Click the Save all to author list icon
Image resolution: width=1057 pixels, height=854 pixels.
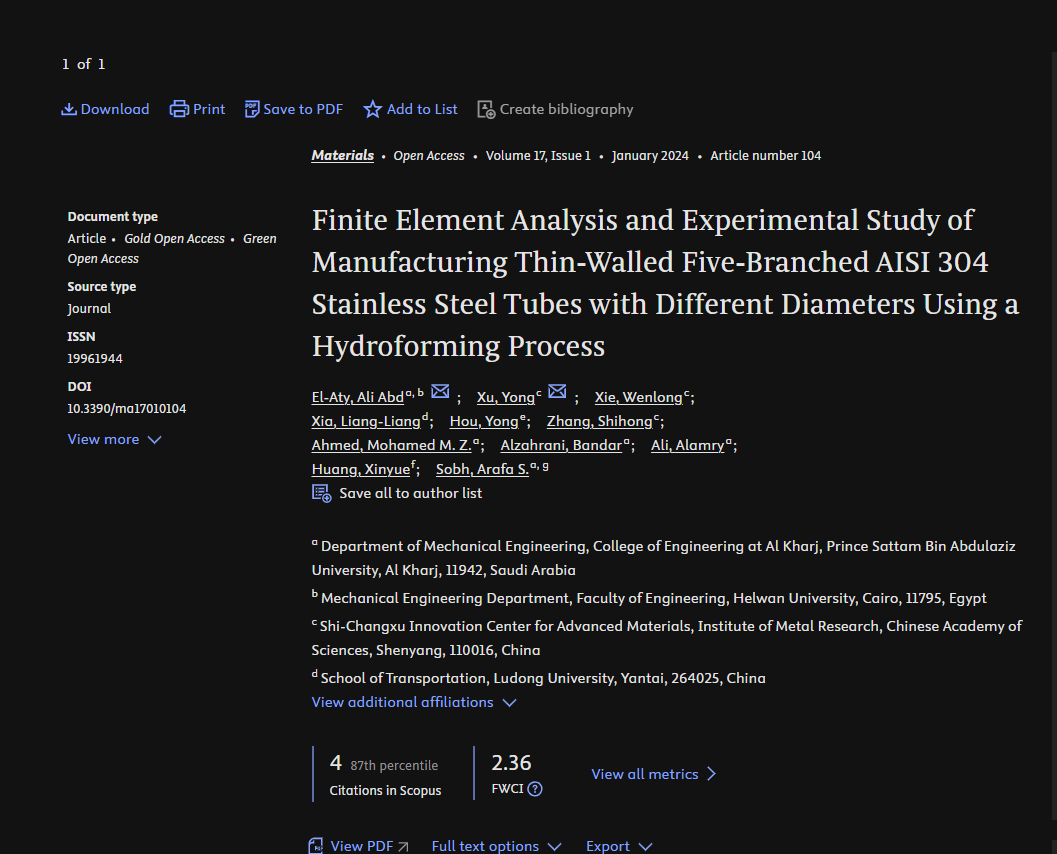click(x=322, y=493)
